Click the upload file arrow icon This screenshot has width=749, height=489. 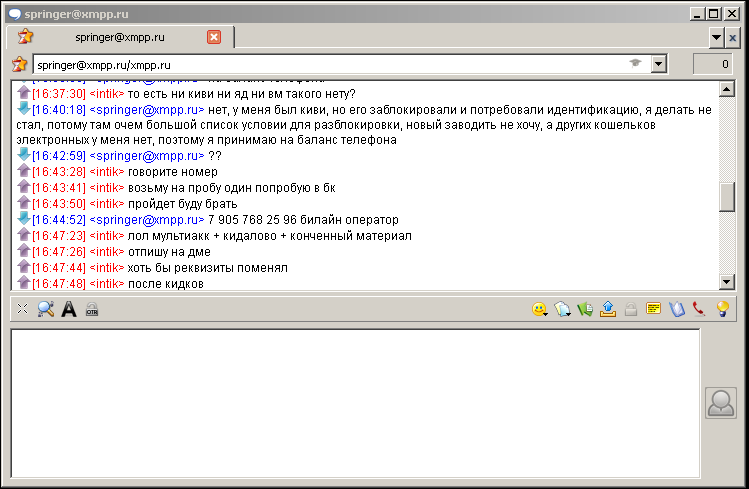(x=608, y=309)
